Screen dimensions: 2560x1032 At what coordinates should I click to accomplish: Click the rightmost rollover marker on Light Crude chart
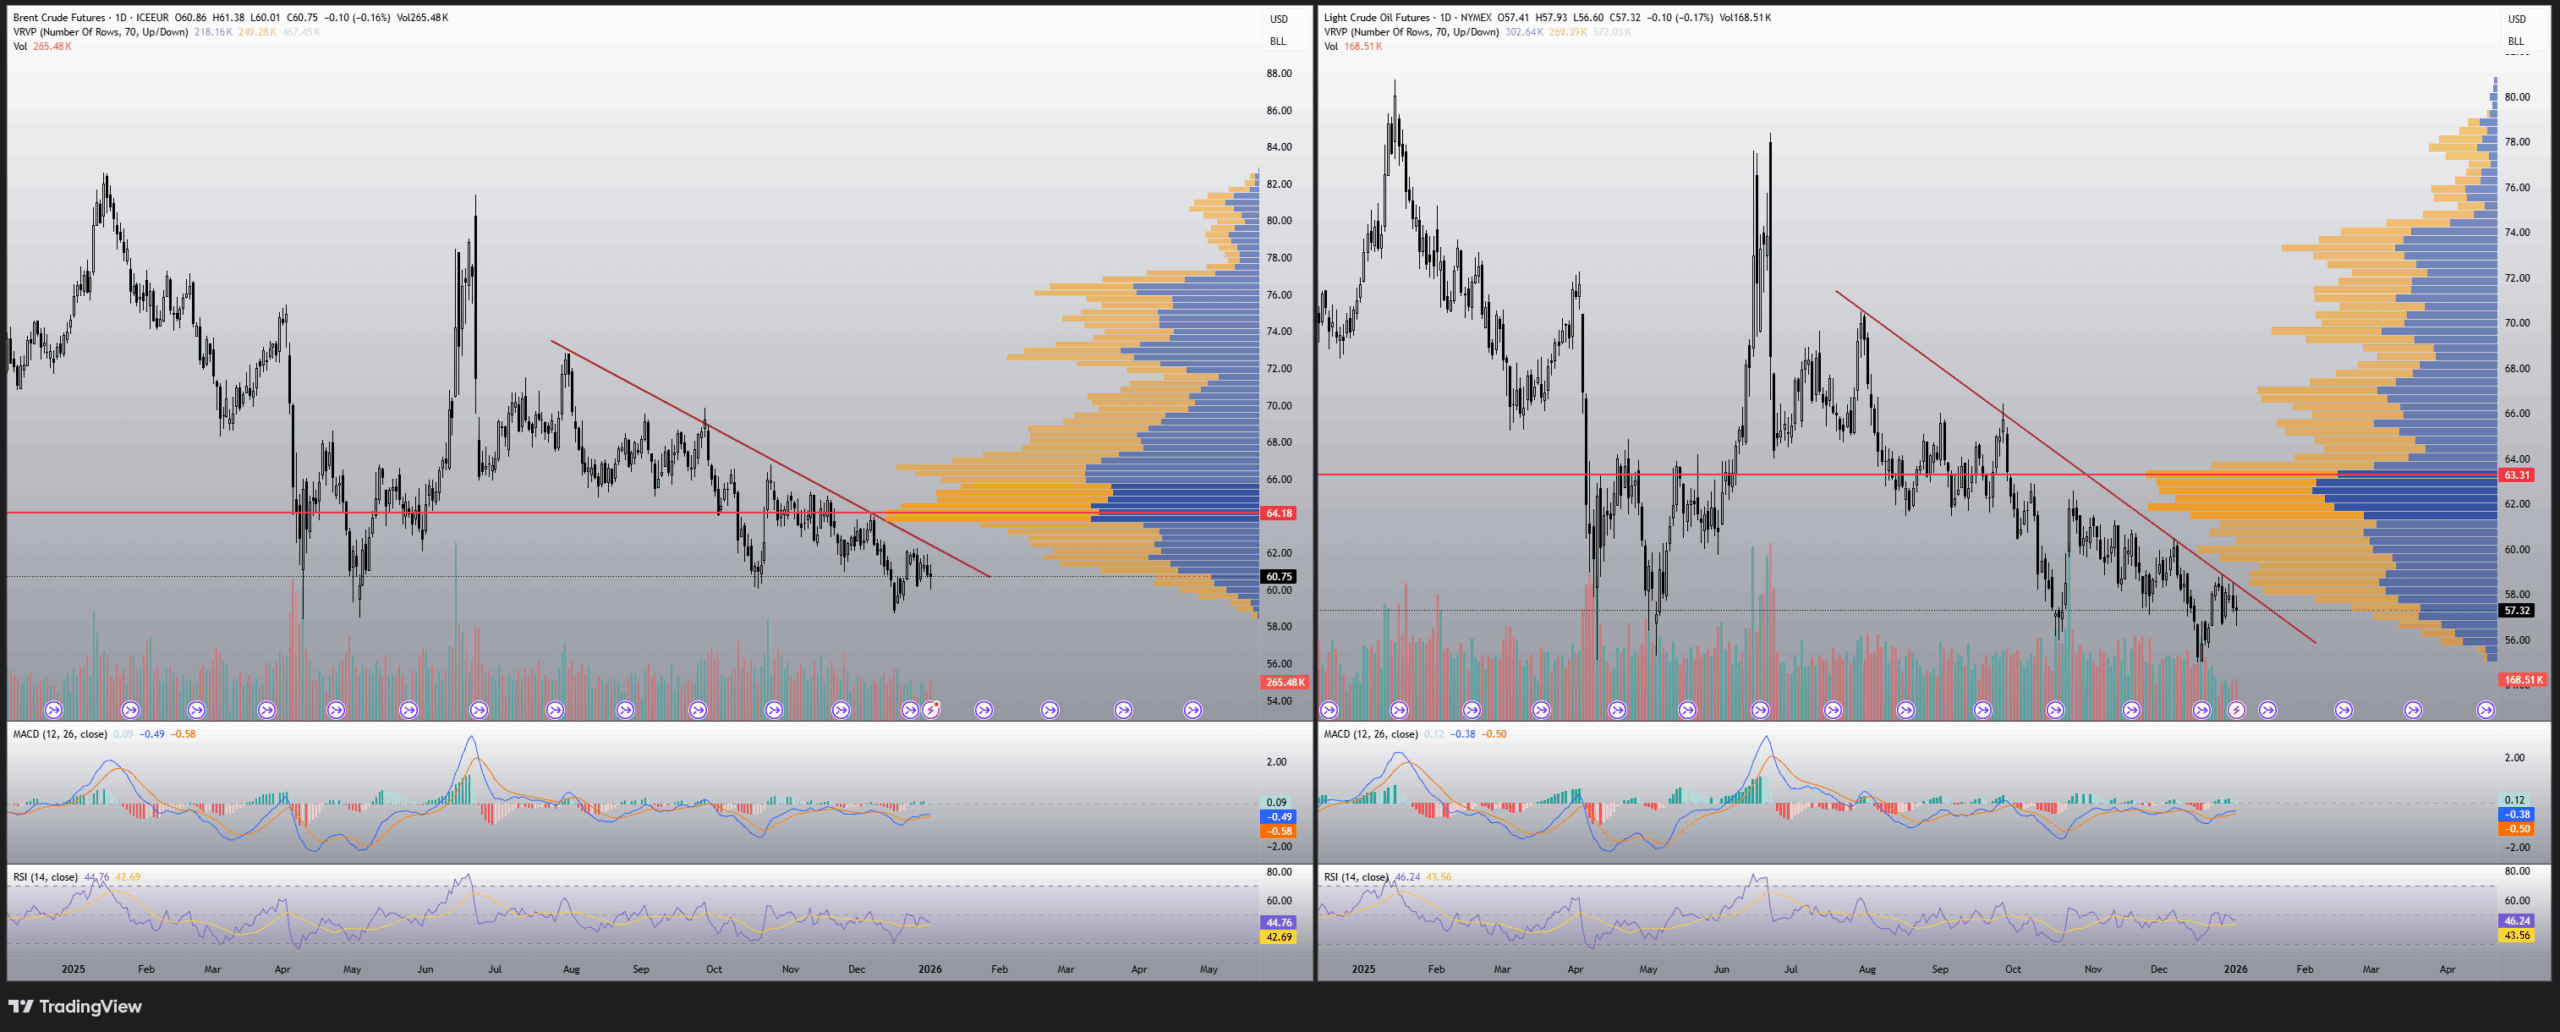(x=2485, y=710)
